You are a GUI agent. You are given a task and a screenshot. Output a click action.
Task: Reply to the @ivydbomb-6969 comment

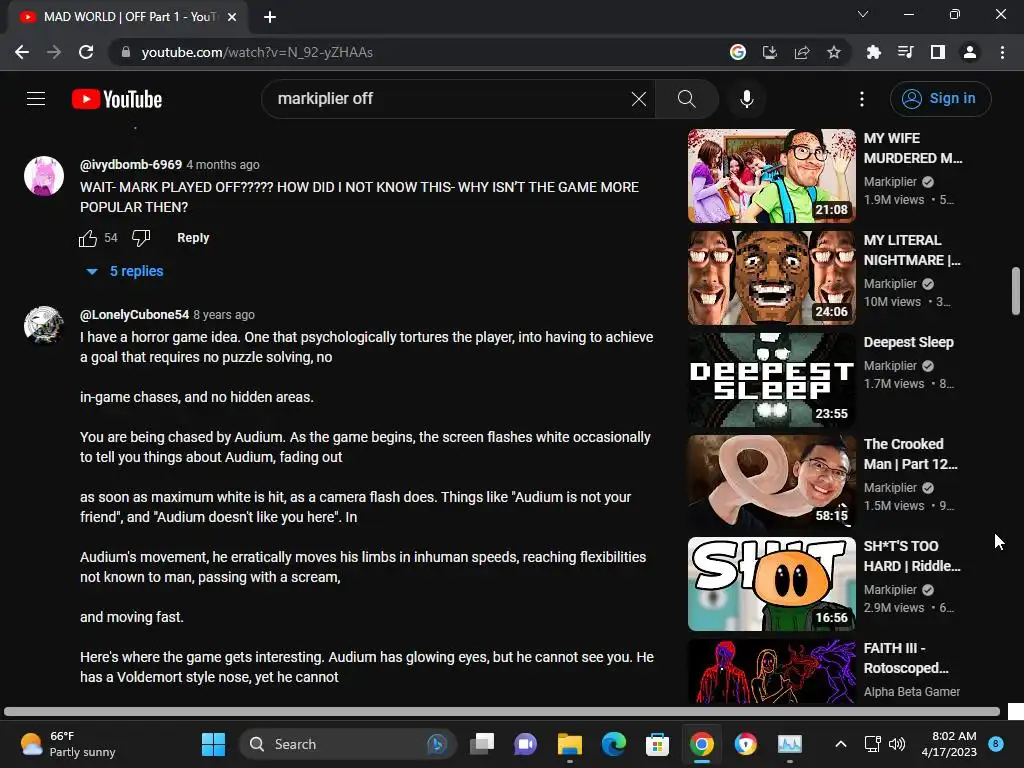coord(193,238)
